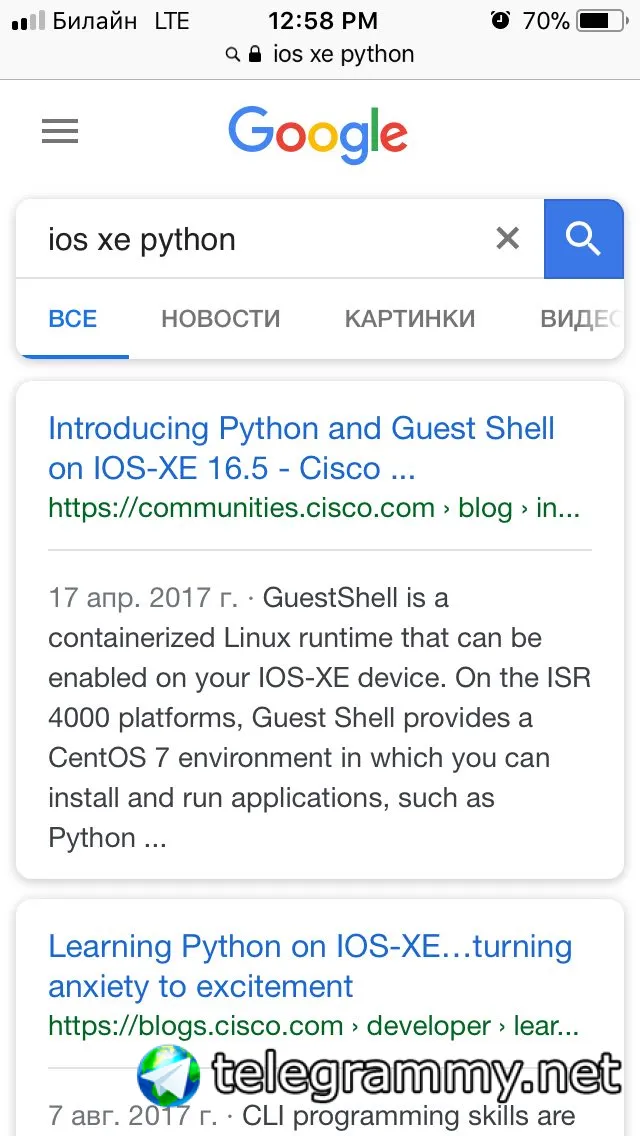
Task: Tap the '12:58 PM' clock
Action: (x=323, y=21)
